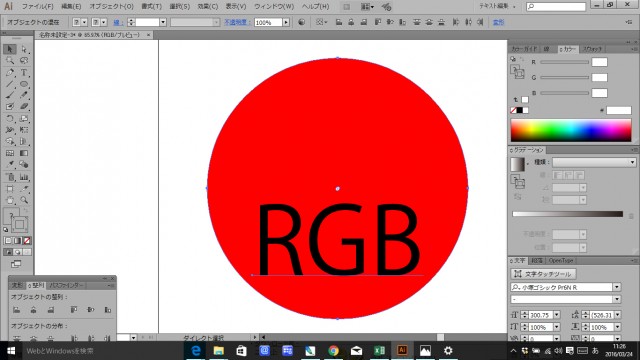This screenshot has width=640, height=360.
Task: Click Recolor Artwork wheel icon in control bar
Action: pyautogui.click(x=301, y=22)
